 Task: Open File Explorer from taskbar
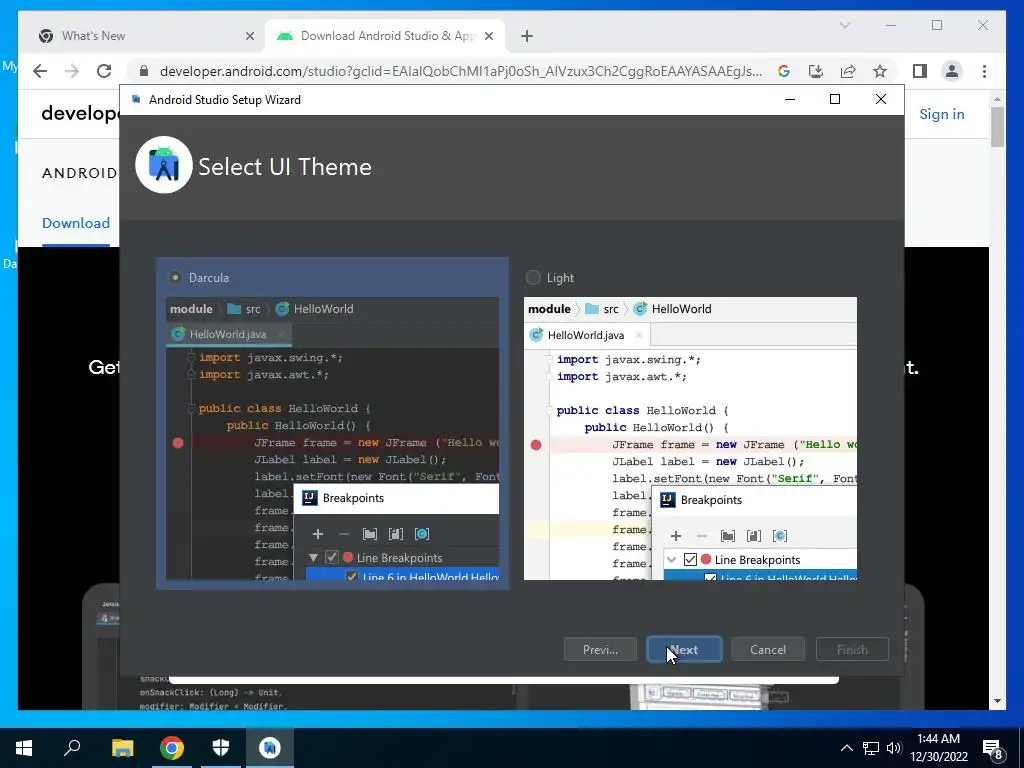tap(122, 748)
